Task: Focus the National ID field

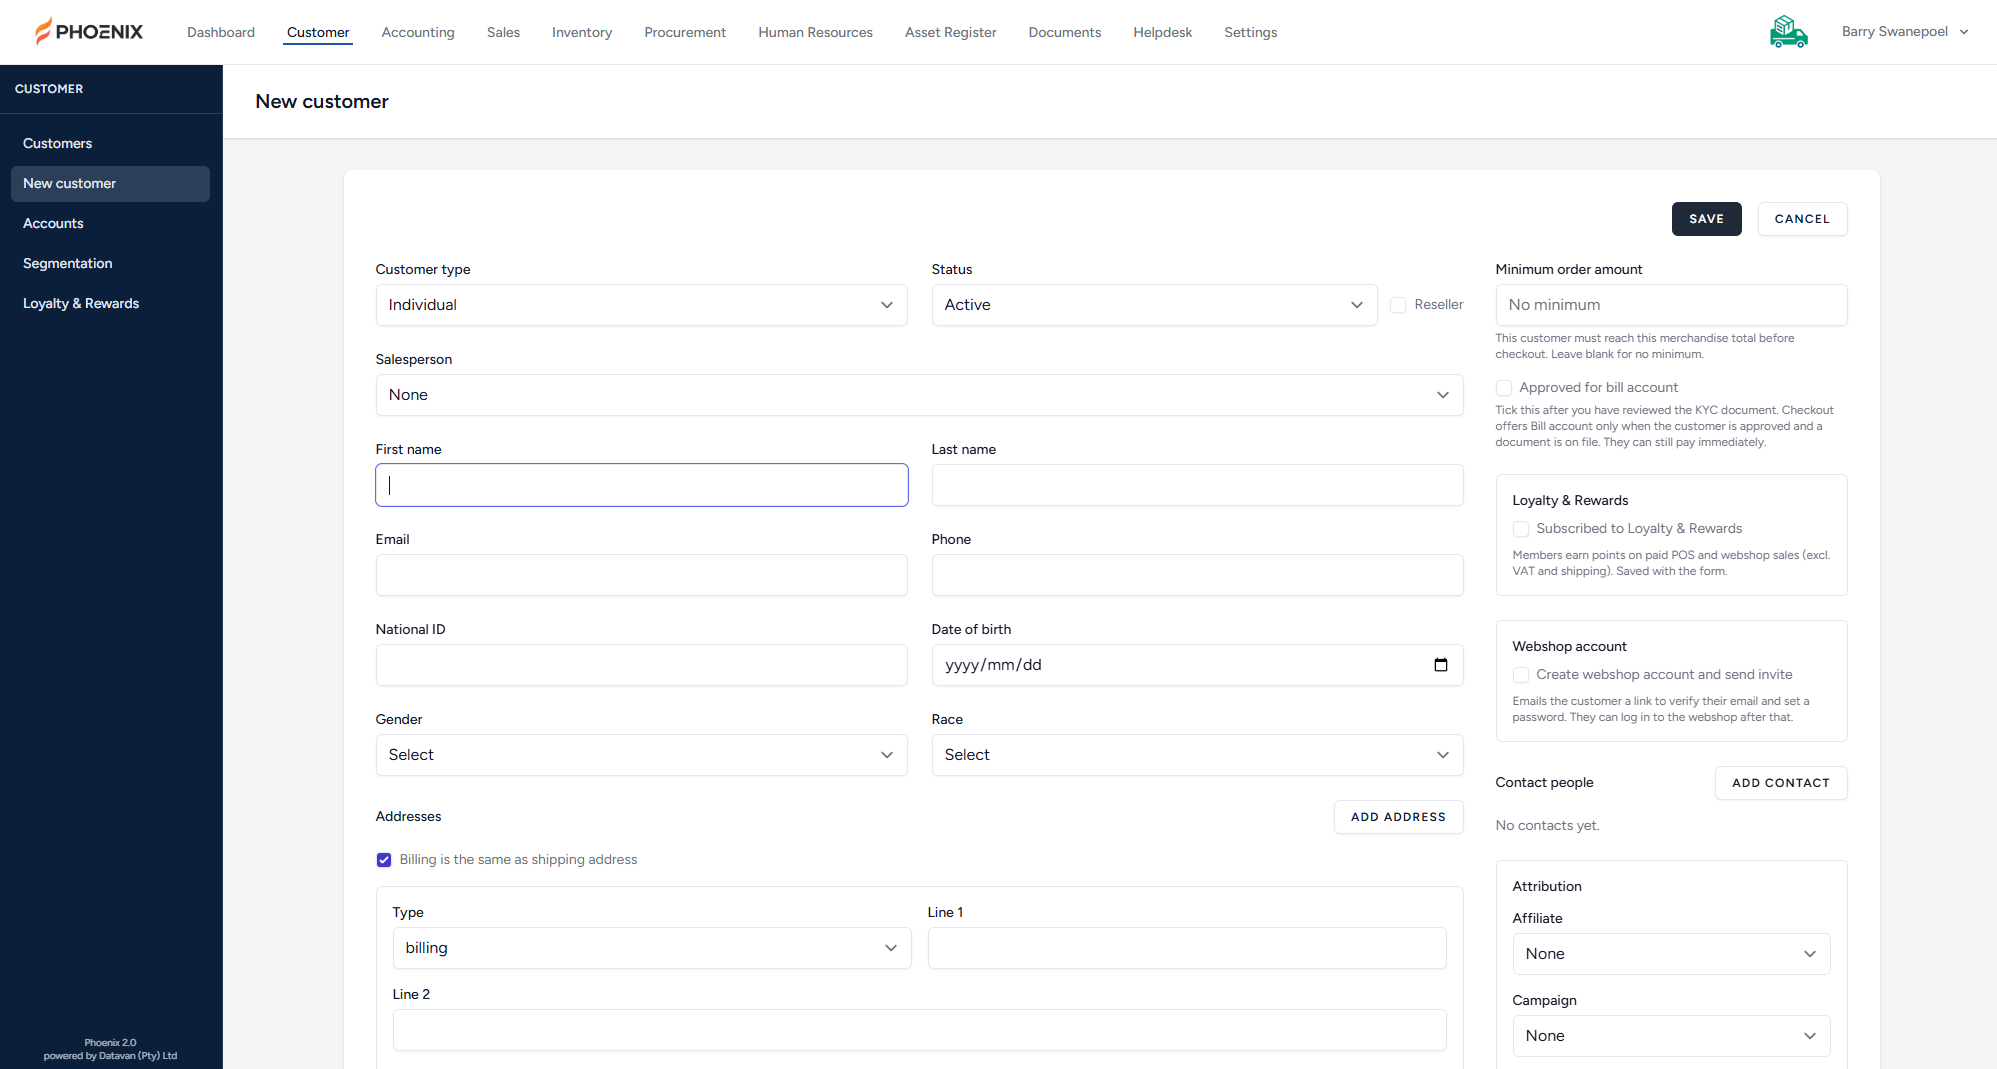Action: click(x=641, y=665)
